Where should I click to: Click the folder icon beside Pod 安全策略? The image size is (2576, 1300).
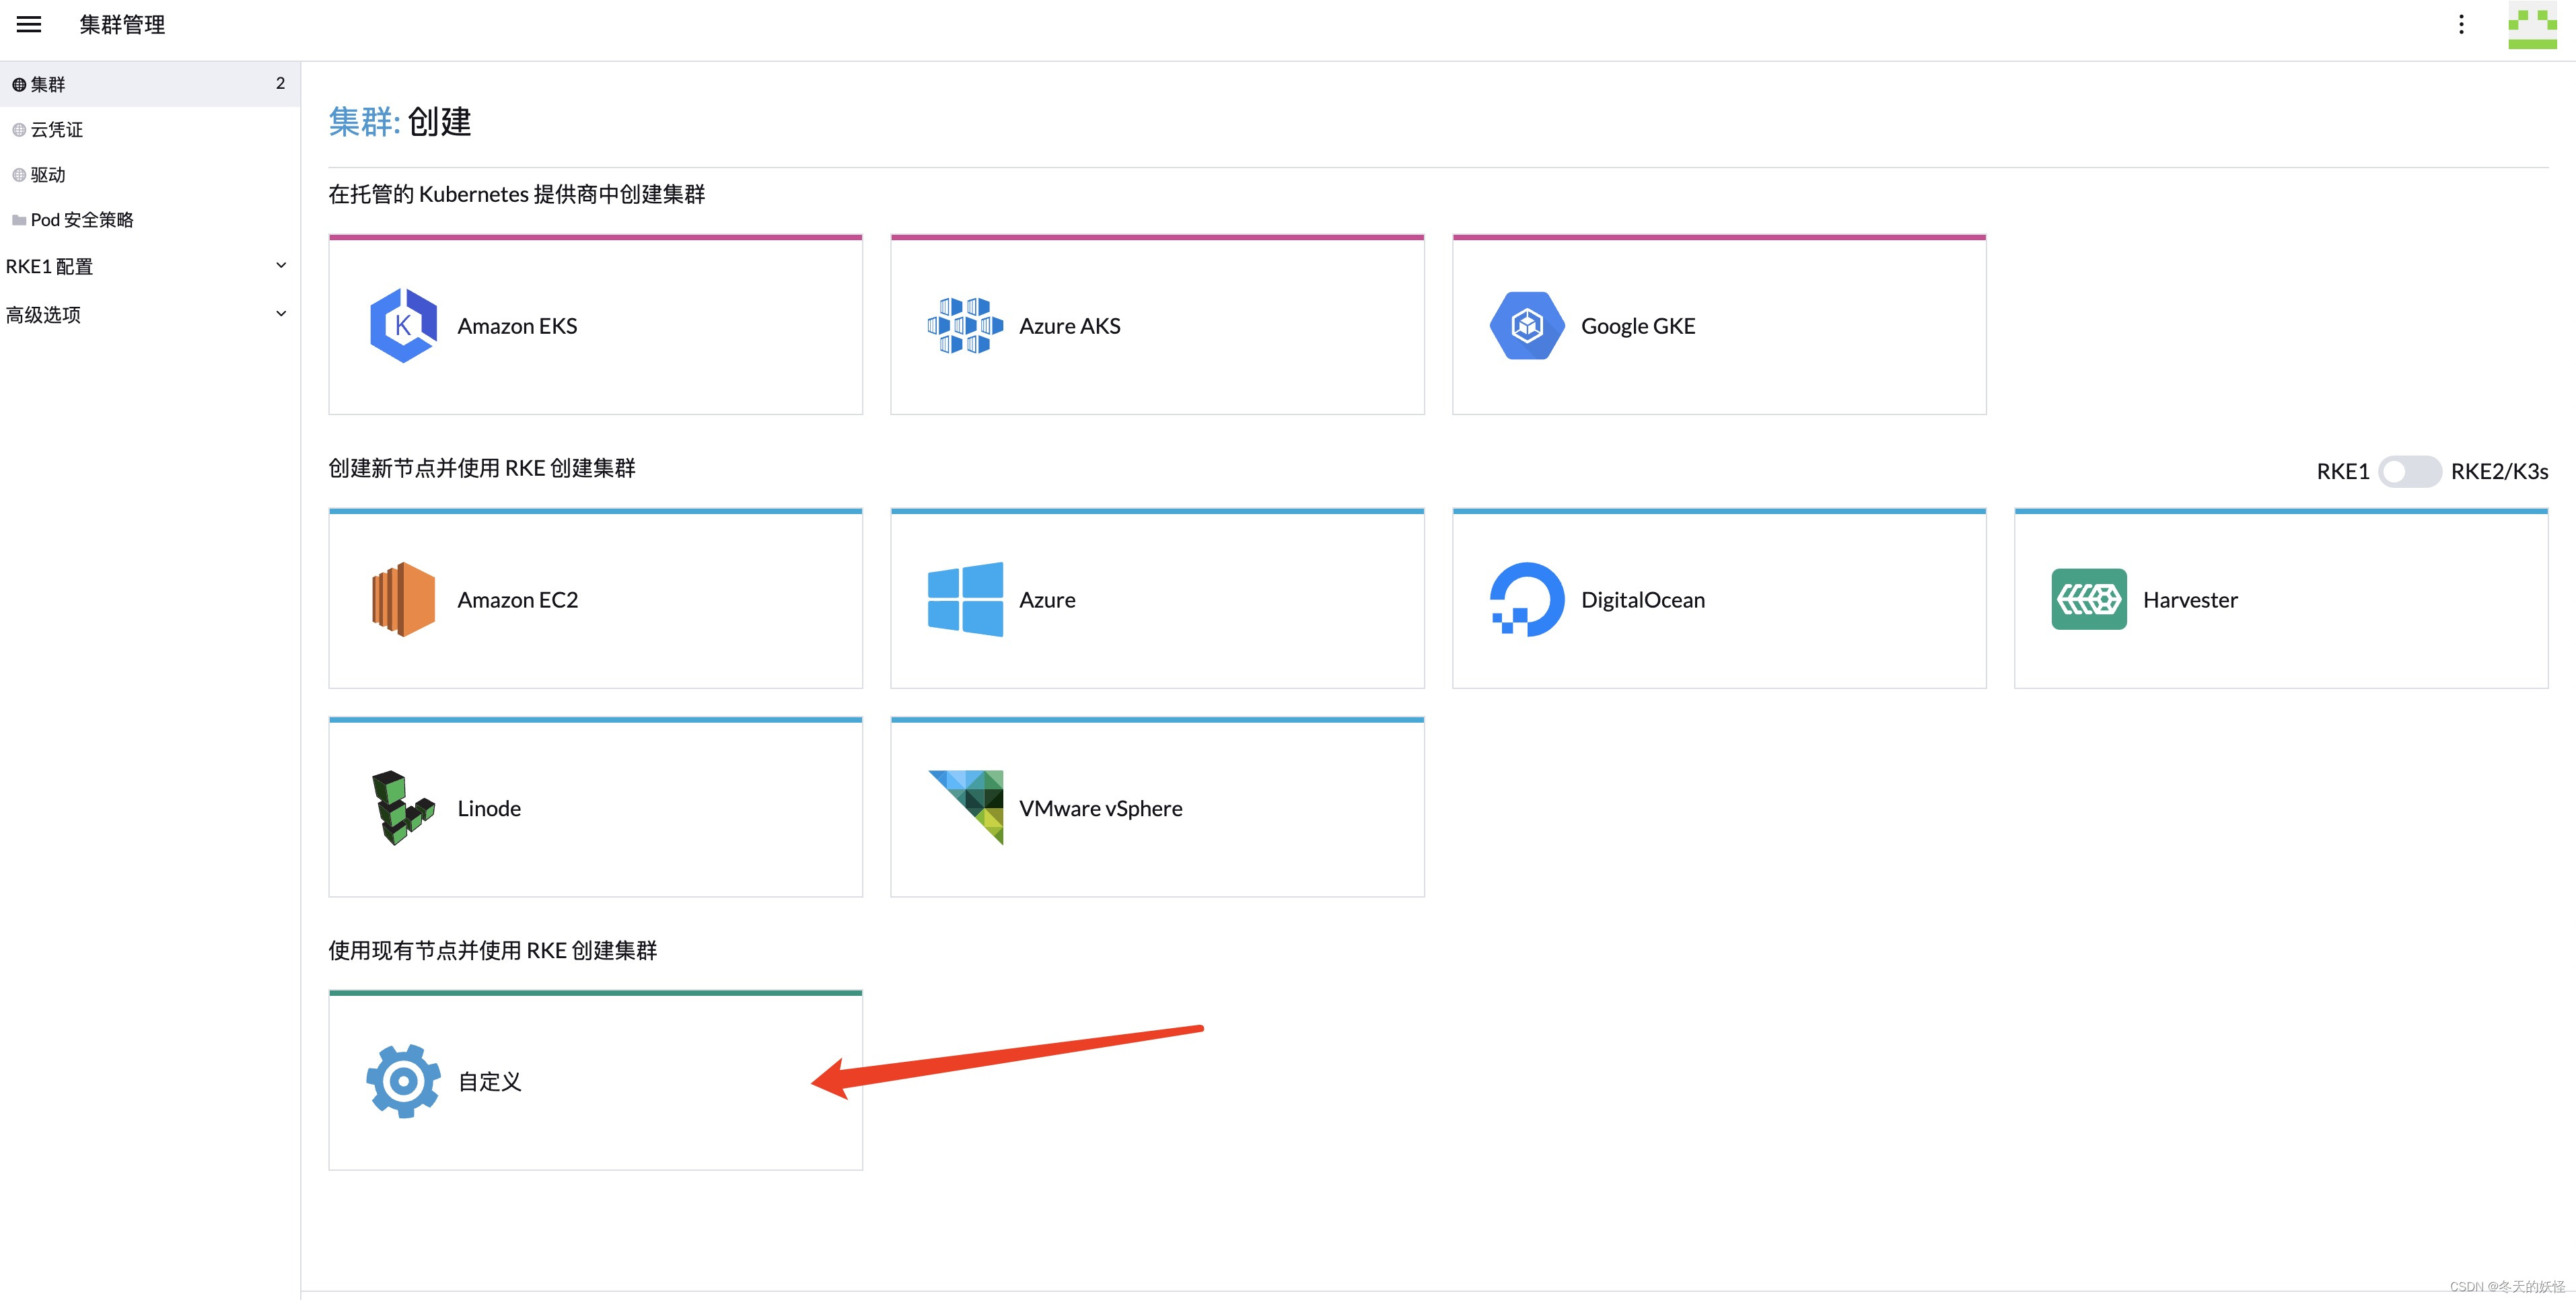coord(19,220)
